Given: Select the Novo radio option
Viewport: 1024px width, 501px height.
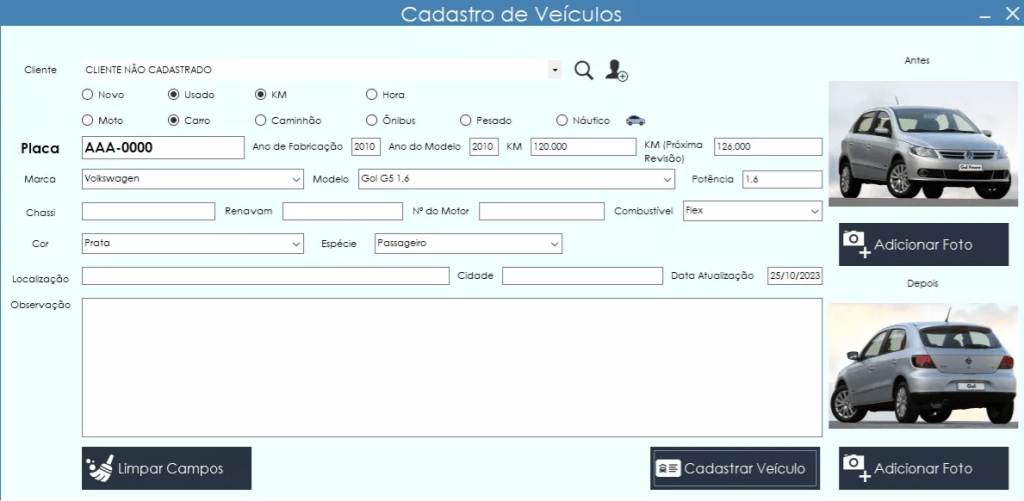Looking at the screenshot, I should [x=87, y=95].
